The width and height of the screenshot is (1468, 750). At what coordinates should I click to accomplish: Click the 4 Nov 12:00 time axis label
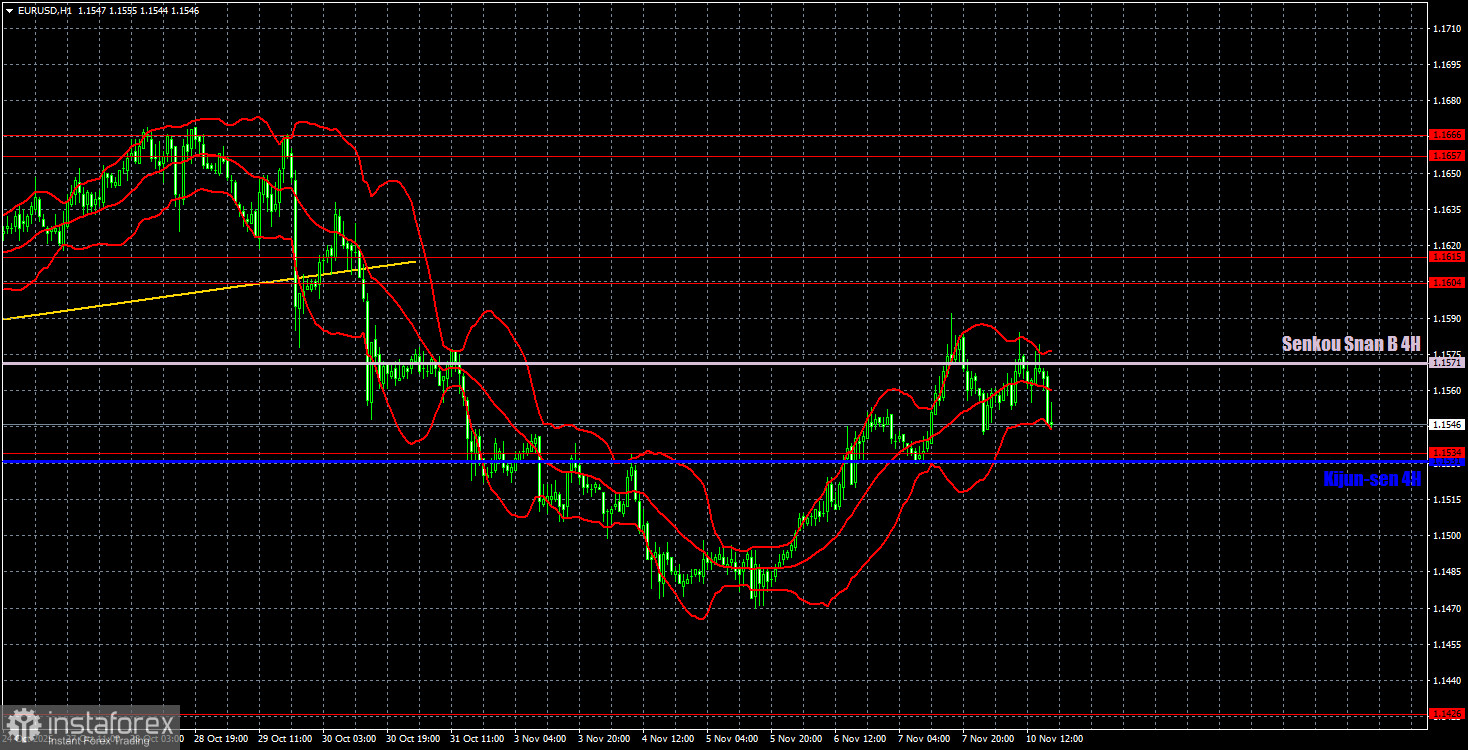click(670, 739)
